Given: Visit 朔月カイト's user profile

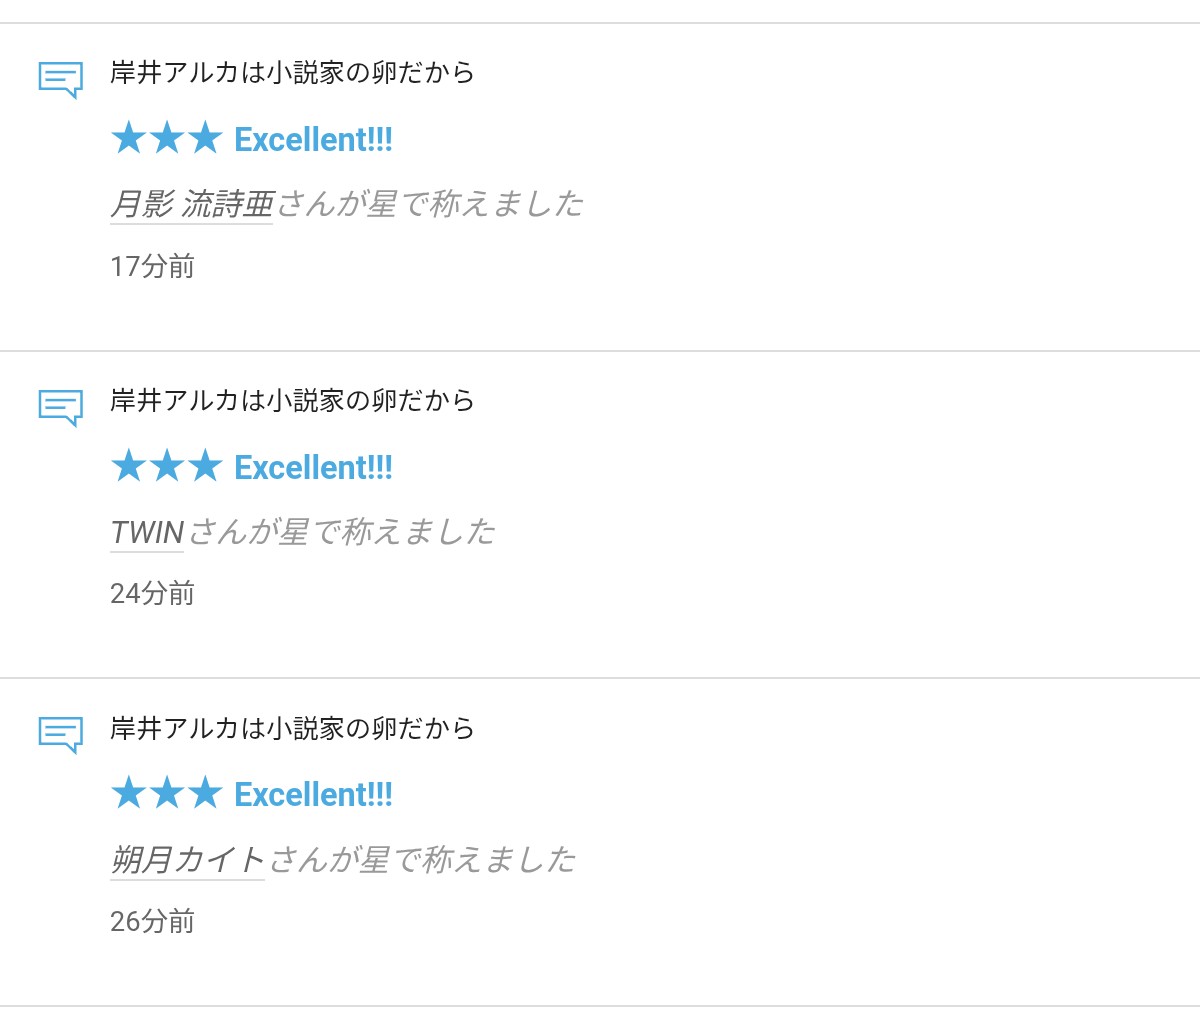Looking at the screenshot, I should (187, 860).
